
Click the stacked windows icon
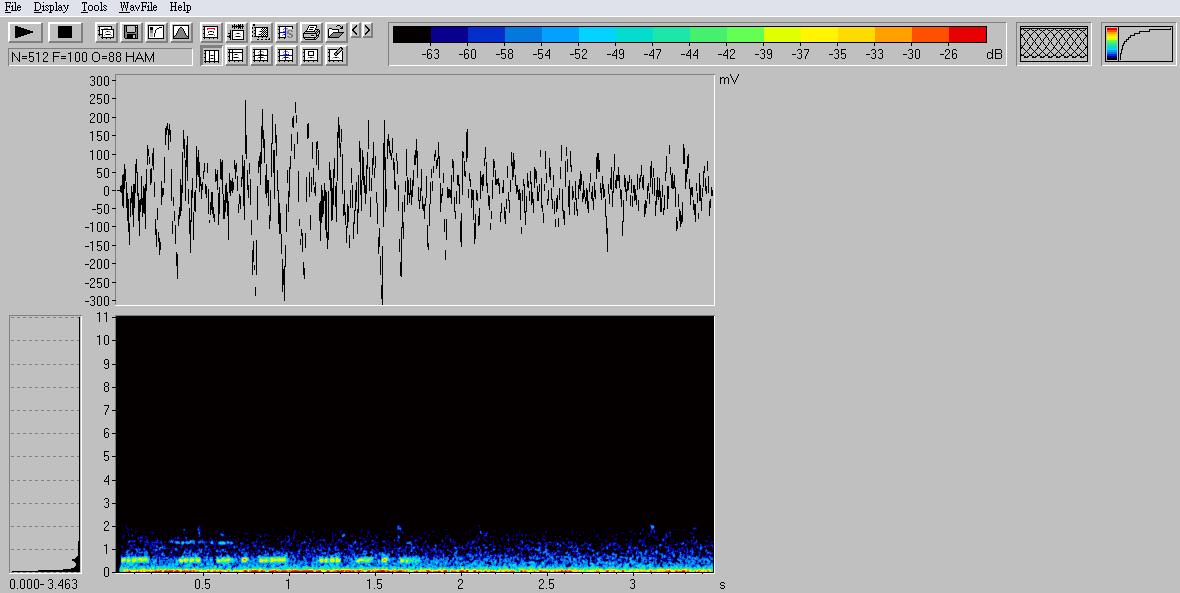(x=106, y=33)
